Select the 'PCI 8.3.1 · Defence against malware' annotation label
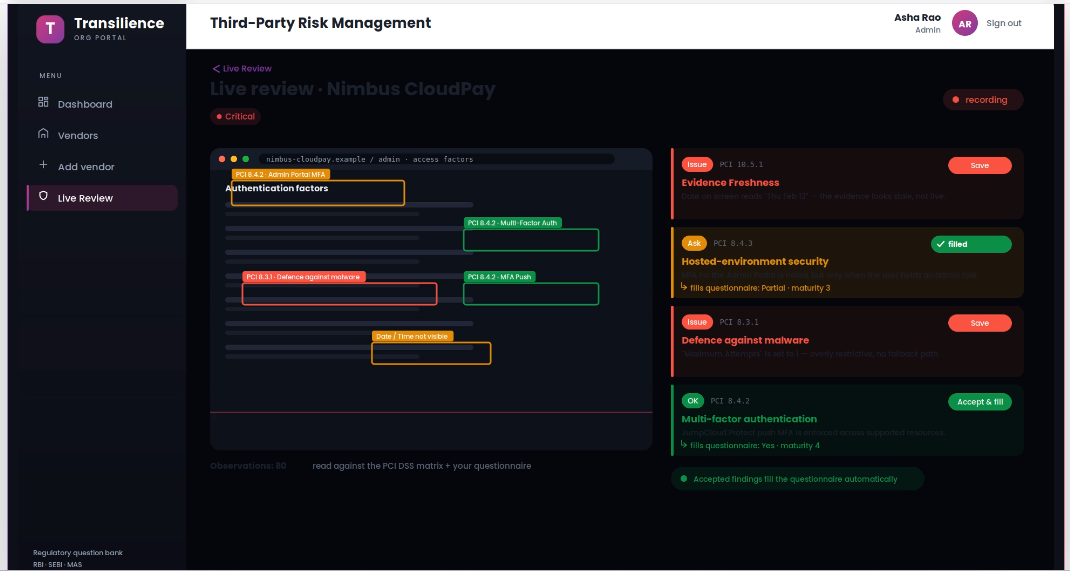Screen dimensions: 1070x571 [304, 276]
